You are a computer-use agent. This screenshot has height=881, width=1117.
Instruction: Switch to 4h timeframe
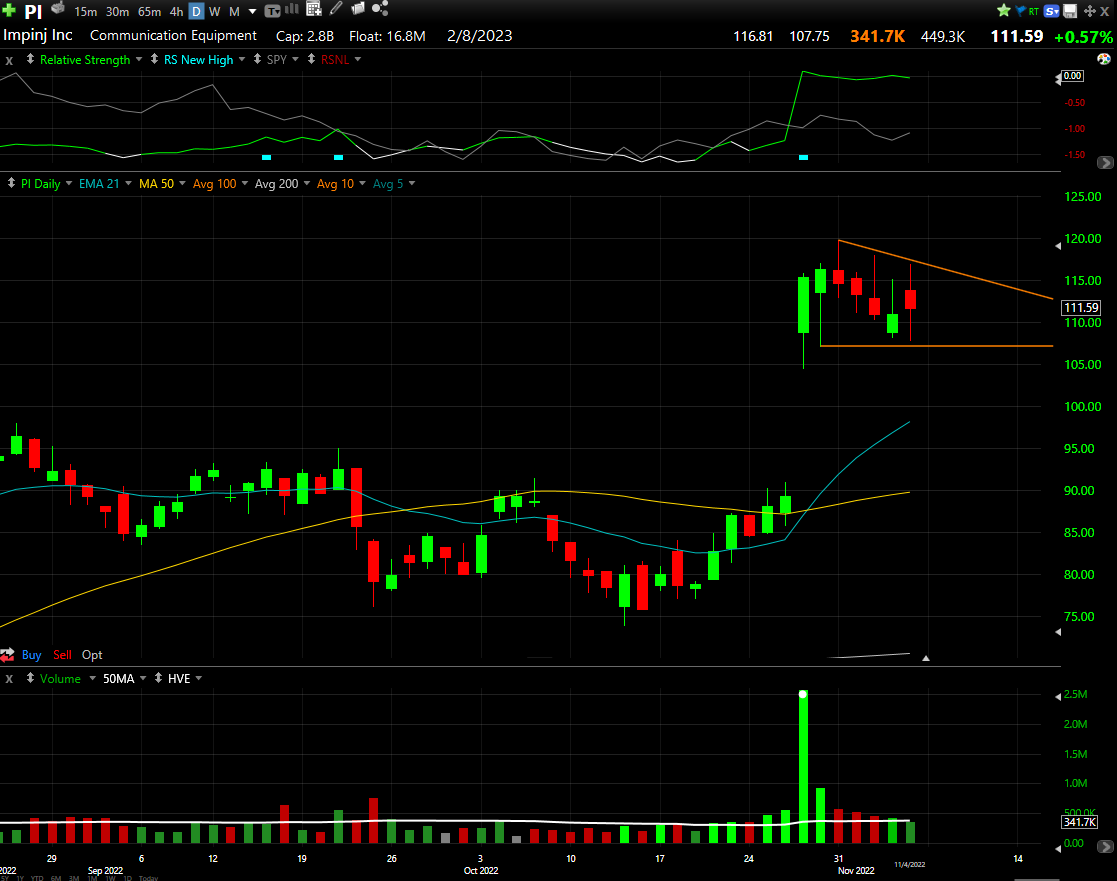click(176, 11)
